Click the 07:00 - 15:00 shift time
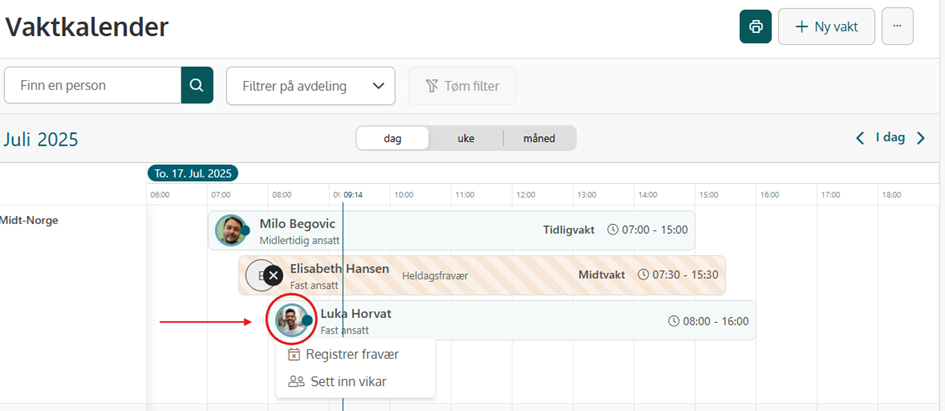 click(655, 230)
